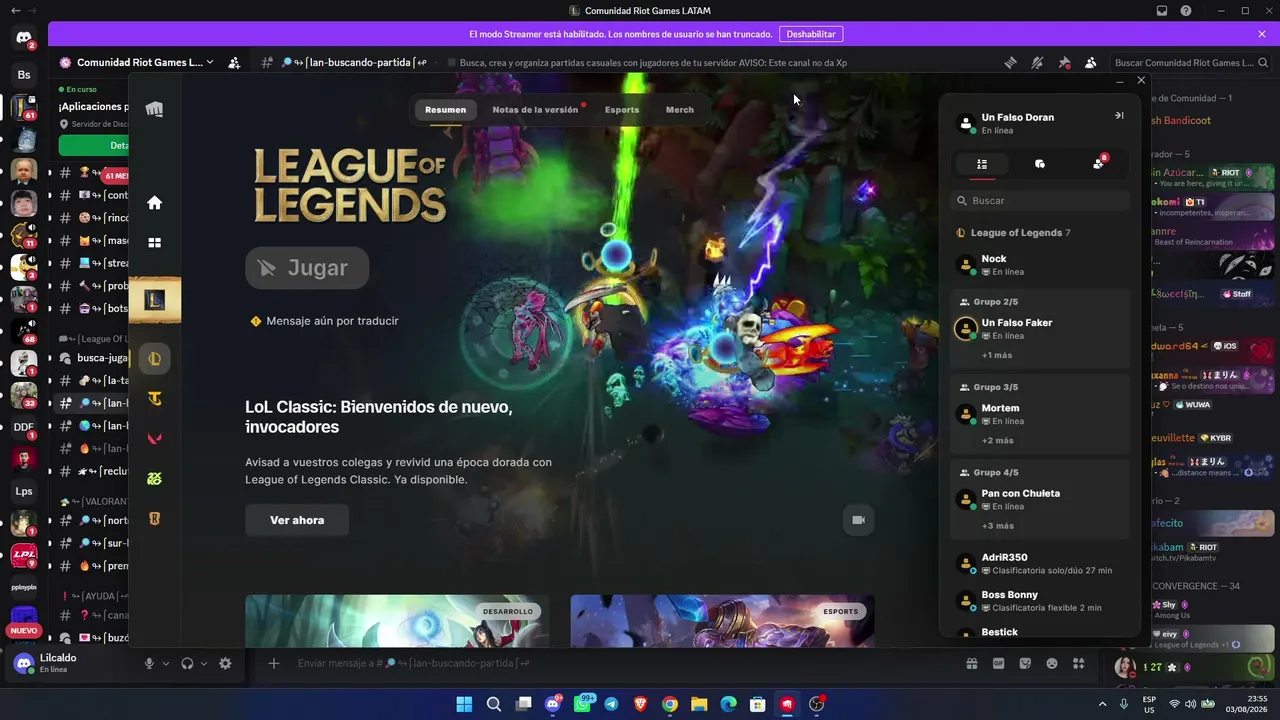Select the pinned League of Legends game tile
This screenshot has height=720, width=1280.
click(x=154, y=300)
